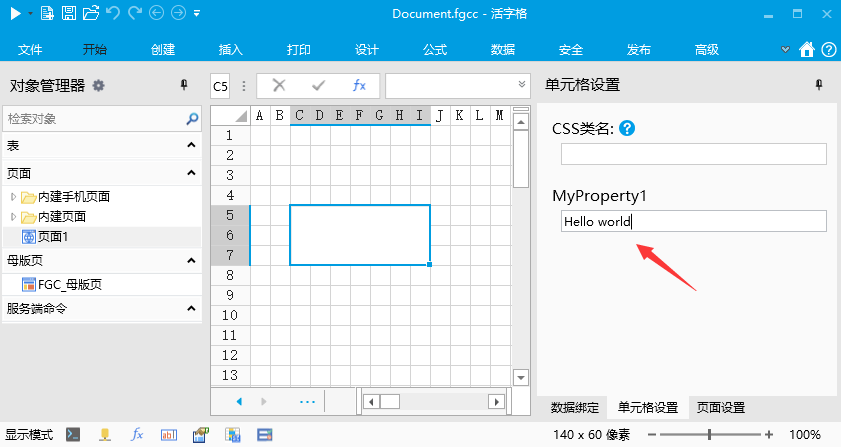The image size is (841, 447).
Task: Switch to the 公式 ribbon tab
Action: [435, 50]
